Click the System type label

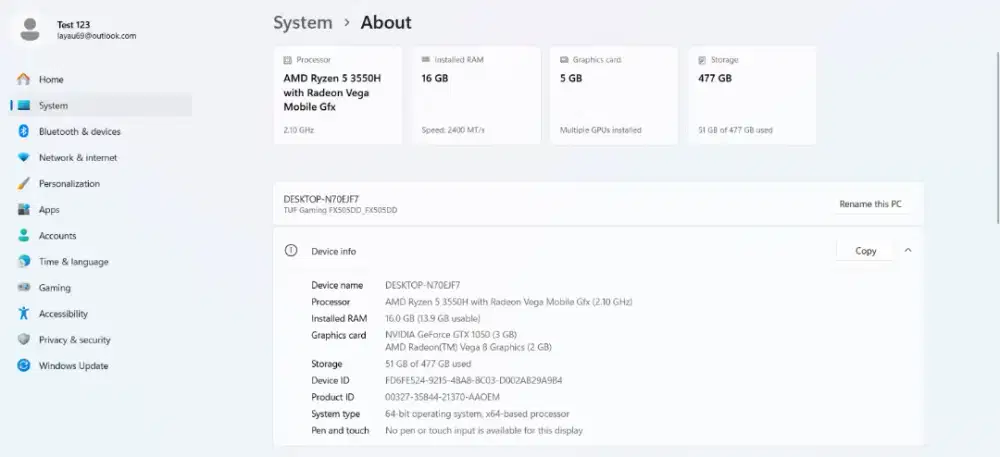(x=335, y=414)
